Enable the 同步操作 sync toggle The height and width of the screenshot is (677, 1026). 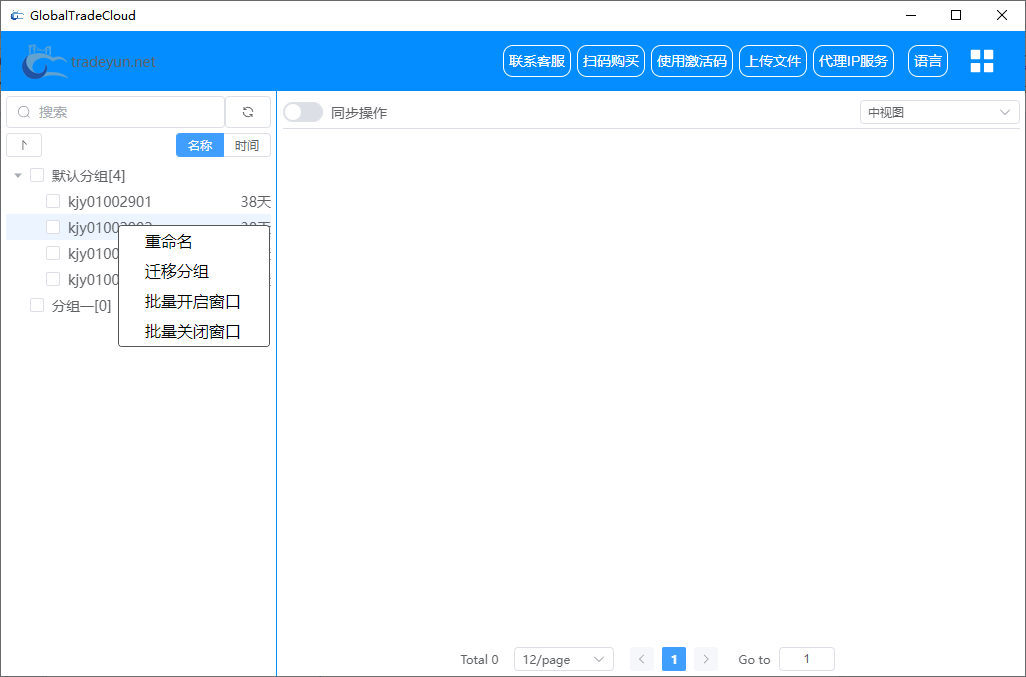pos(303,112)
